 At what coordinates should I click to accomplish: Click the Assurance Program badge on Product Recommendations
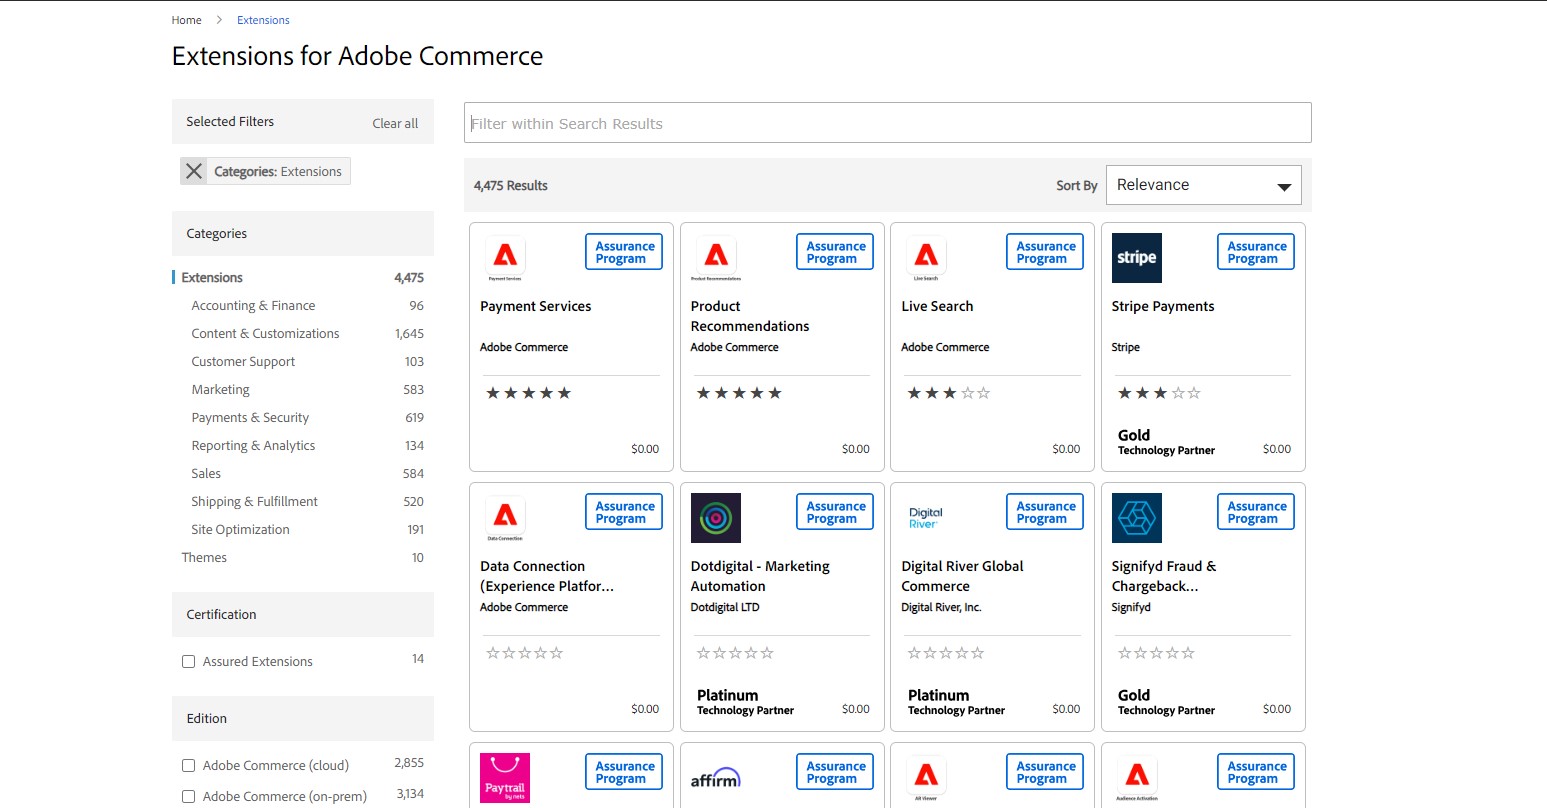coord(835,252)
